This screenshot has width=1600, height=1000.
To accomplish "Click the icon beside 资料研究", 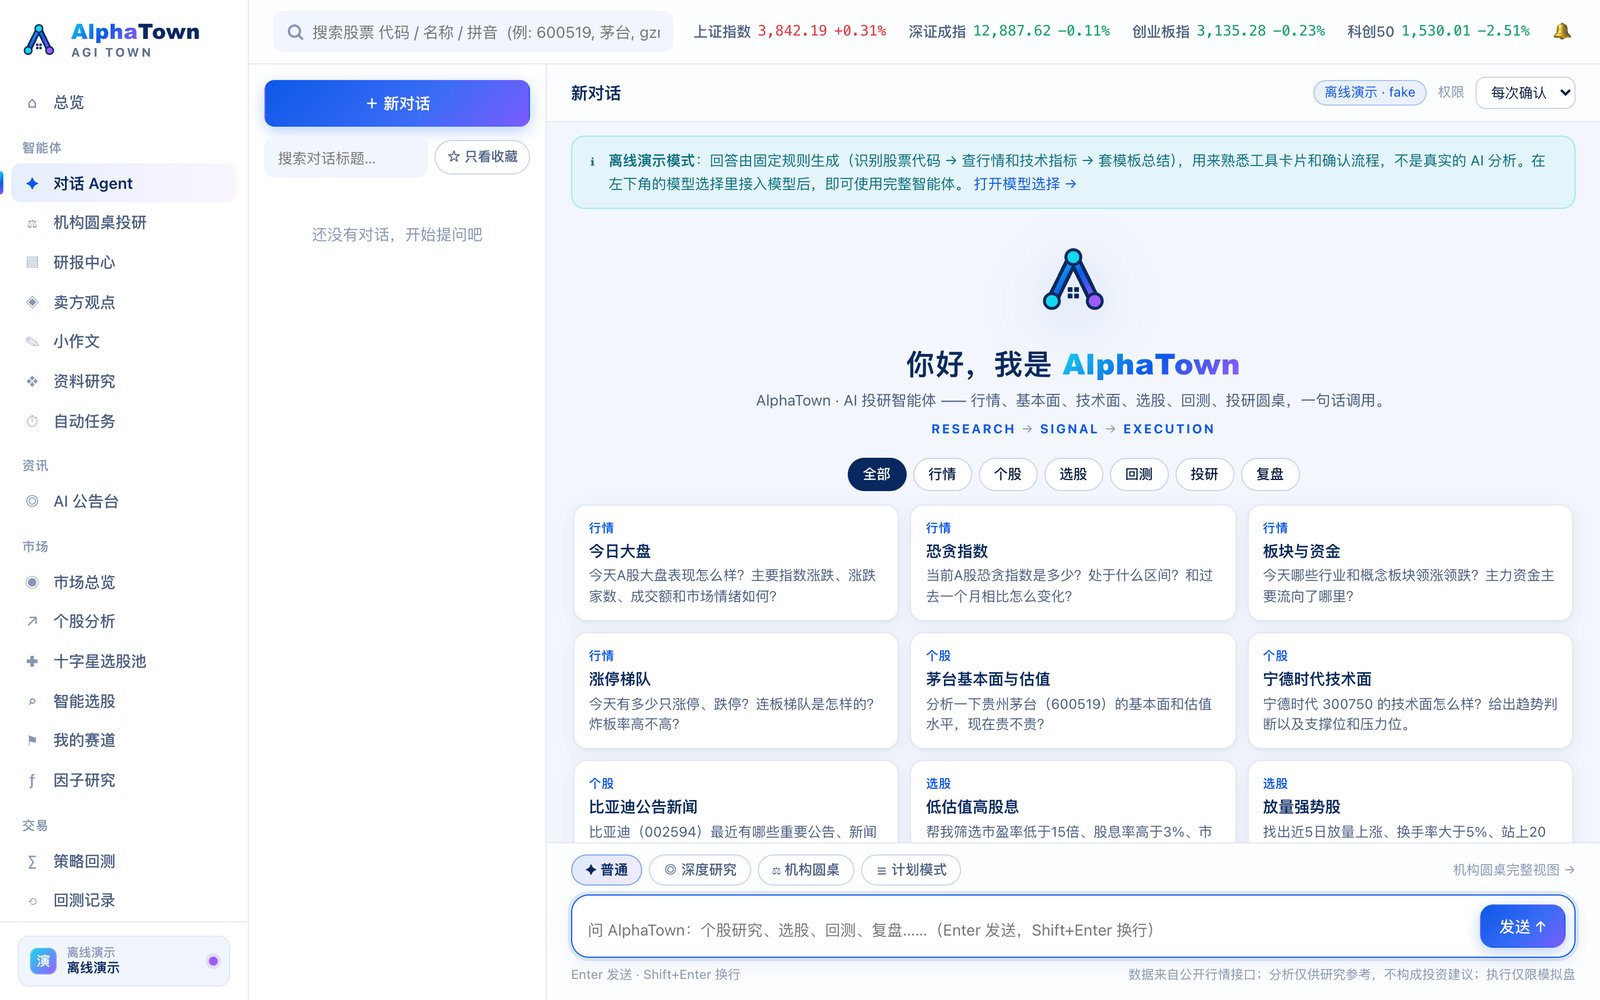I will coord(32,381).
